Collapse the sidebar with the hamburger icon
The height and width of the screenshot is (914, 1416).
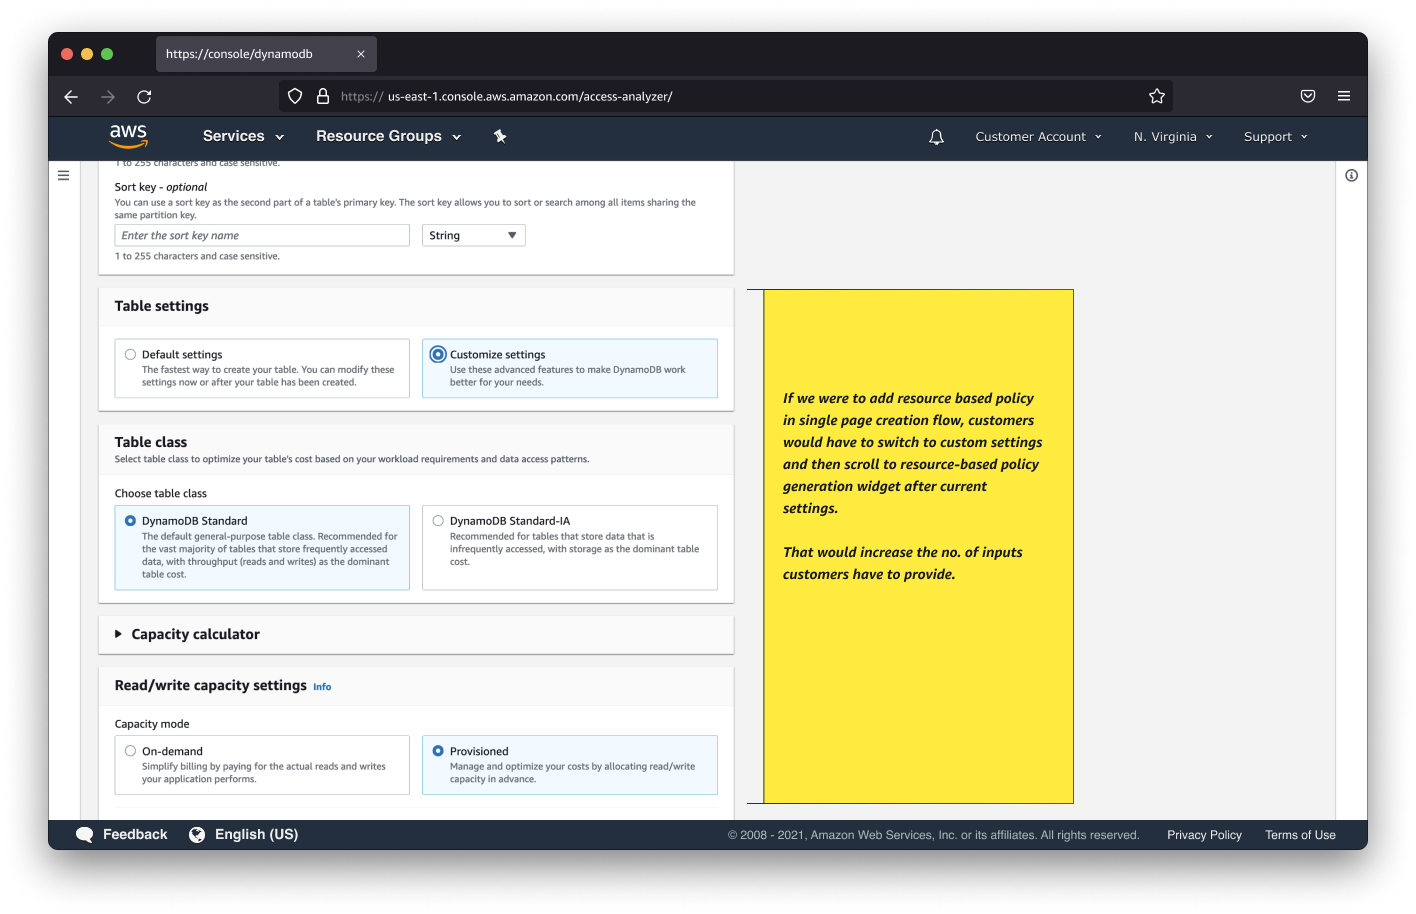63,175
